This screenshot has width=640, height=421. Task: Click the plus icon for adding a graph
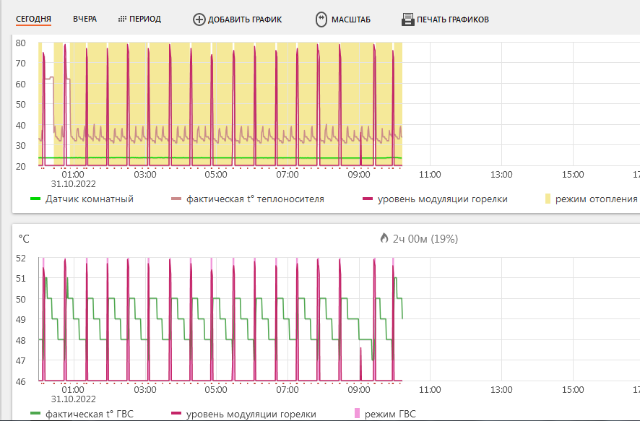click(199, 19)
